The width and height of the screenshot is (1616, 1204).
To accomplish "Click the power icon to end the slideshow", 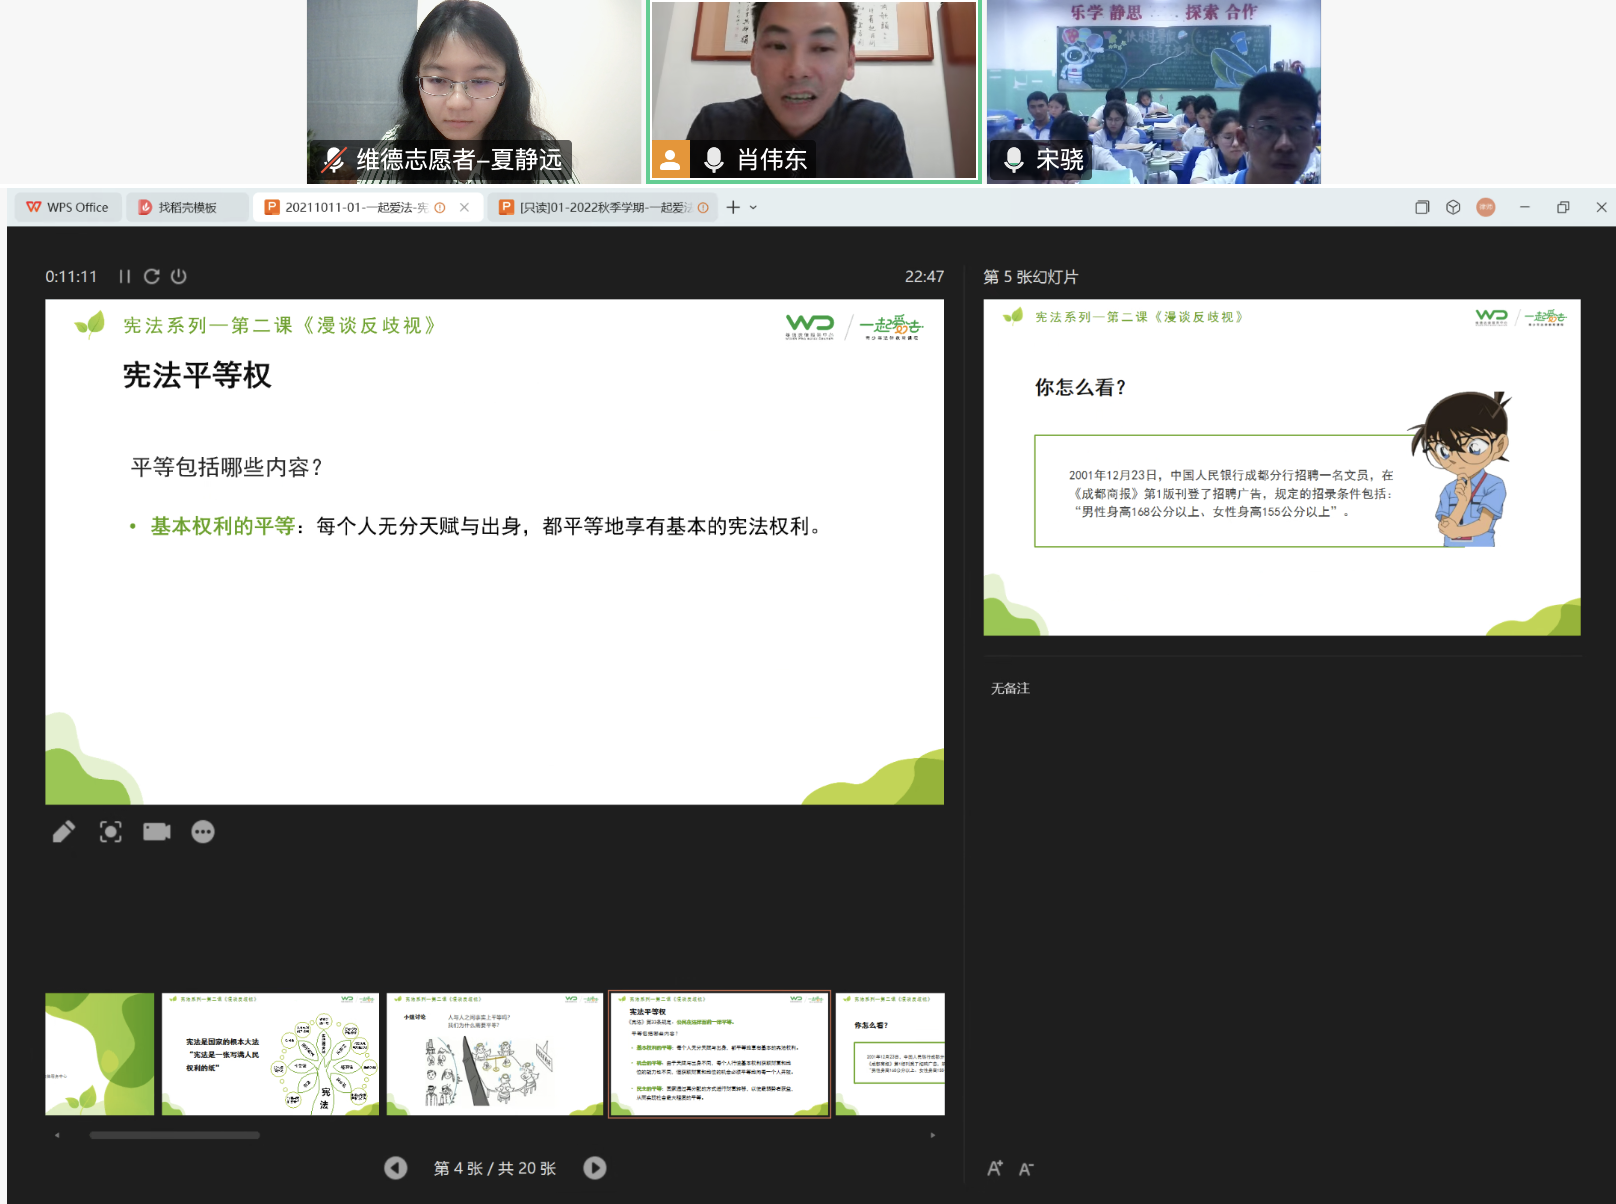I will tap(179, 277).
